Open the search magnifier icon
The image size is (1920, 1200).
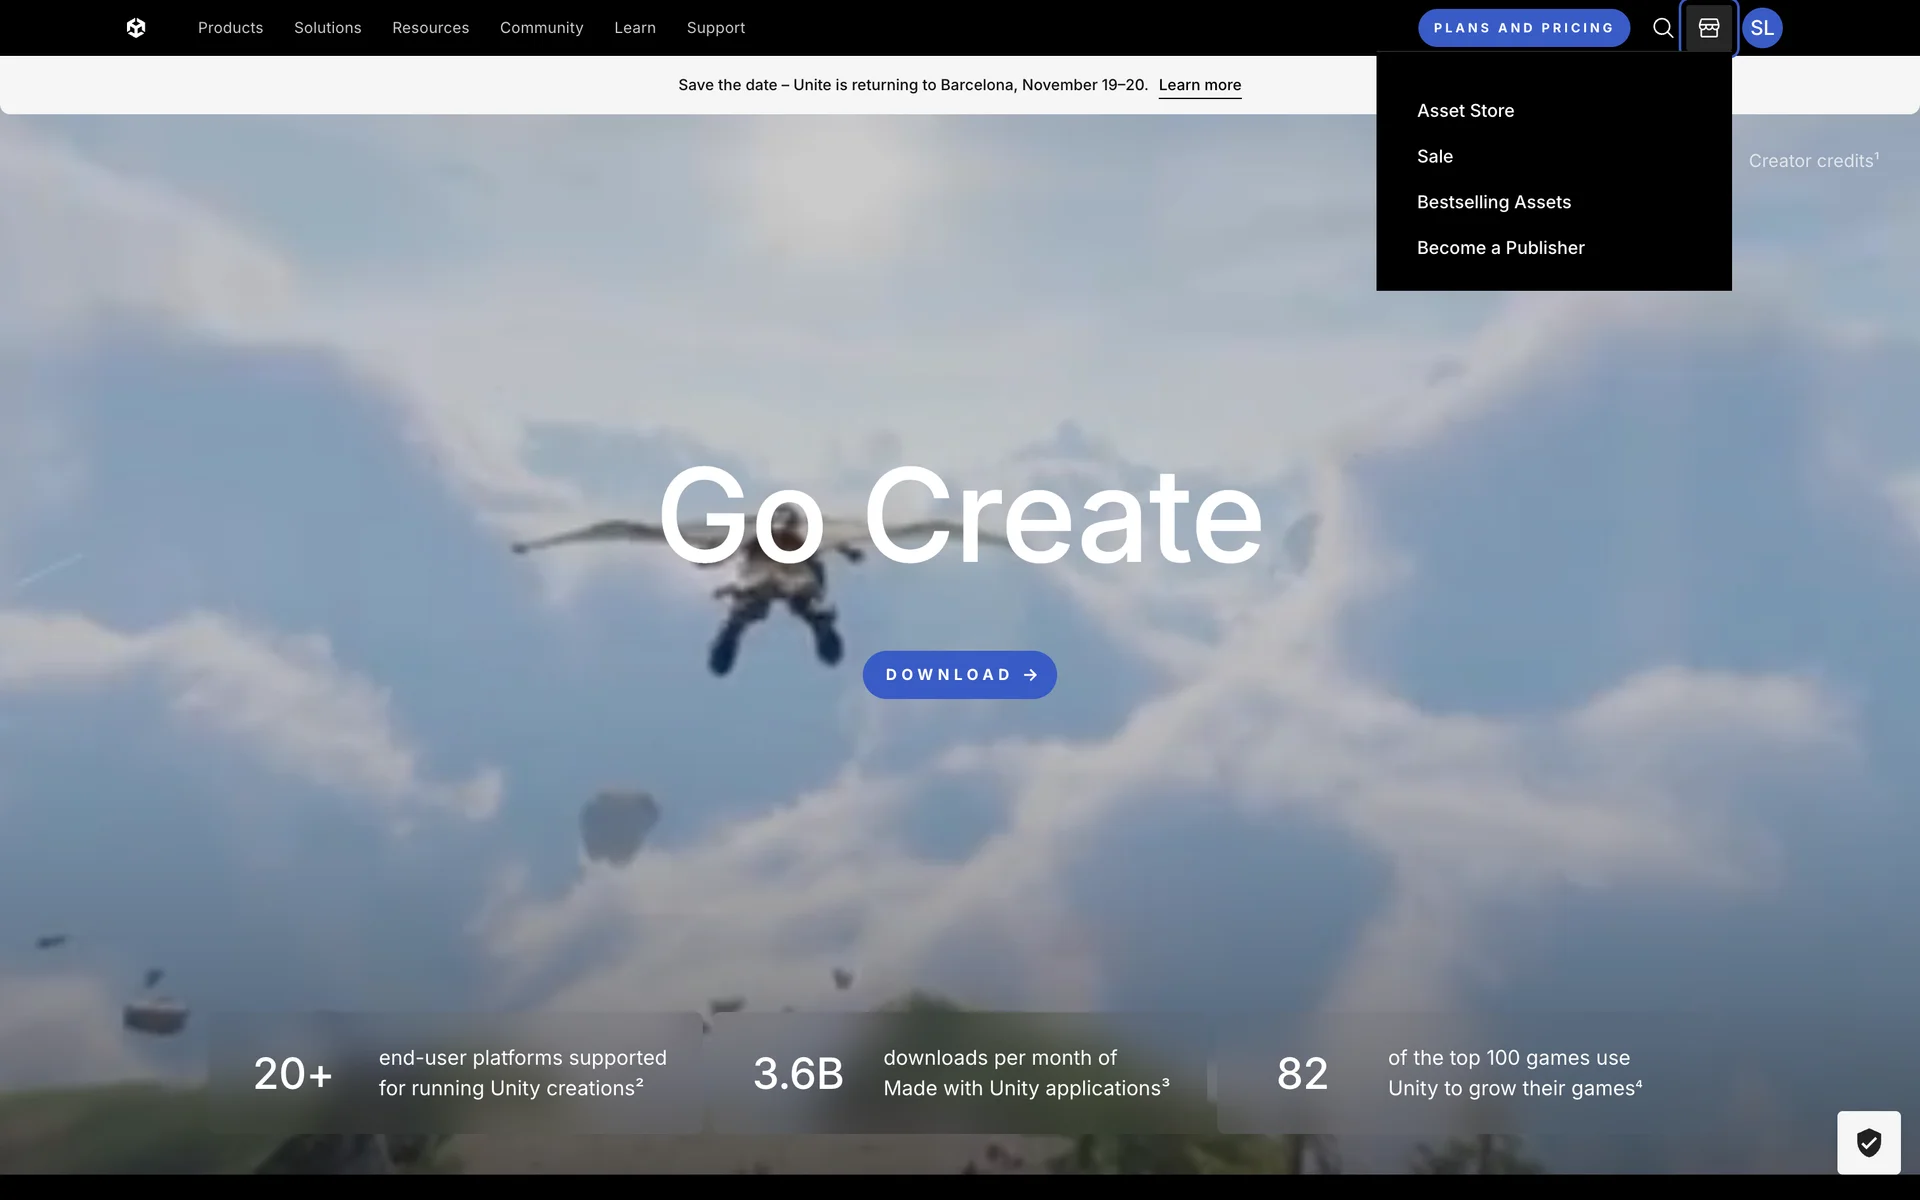(1662, 28)
